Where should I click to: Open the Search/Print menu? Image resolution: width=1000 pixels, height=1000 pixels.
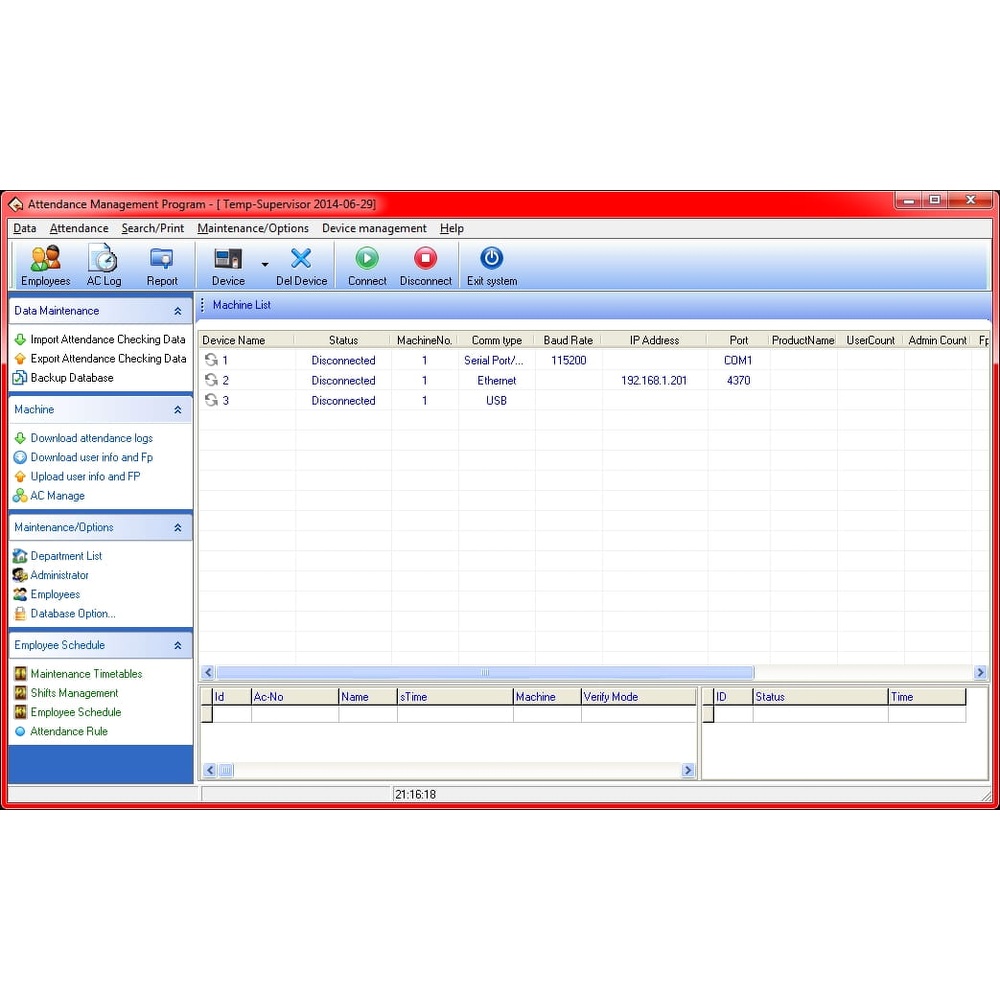(x=152, y=228)
